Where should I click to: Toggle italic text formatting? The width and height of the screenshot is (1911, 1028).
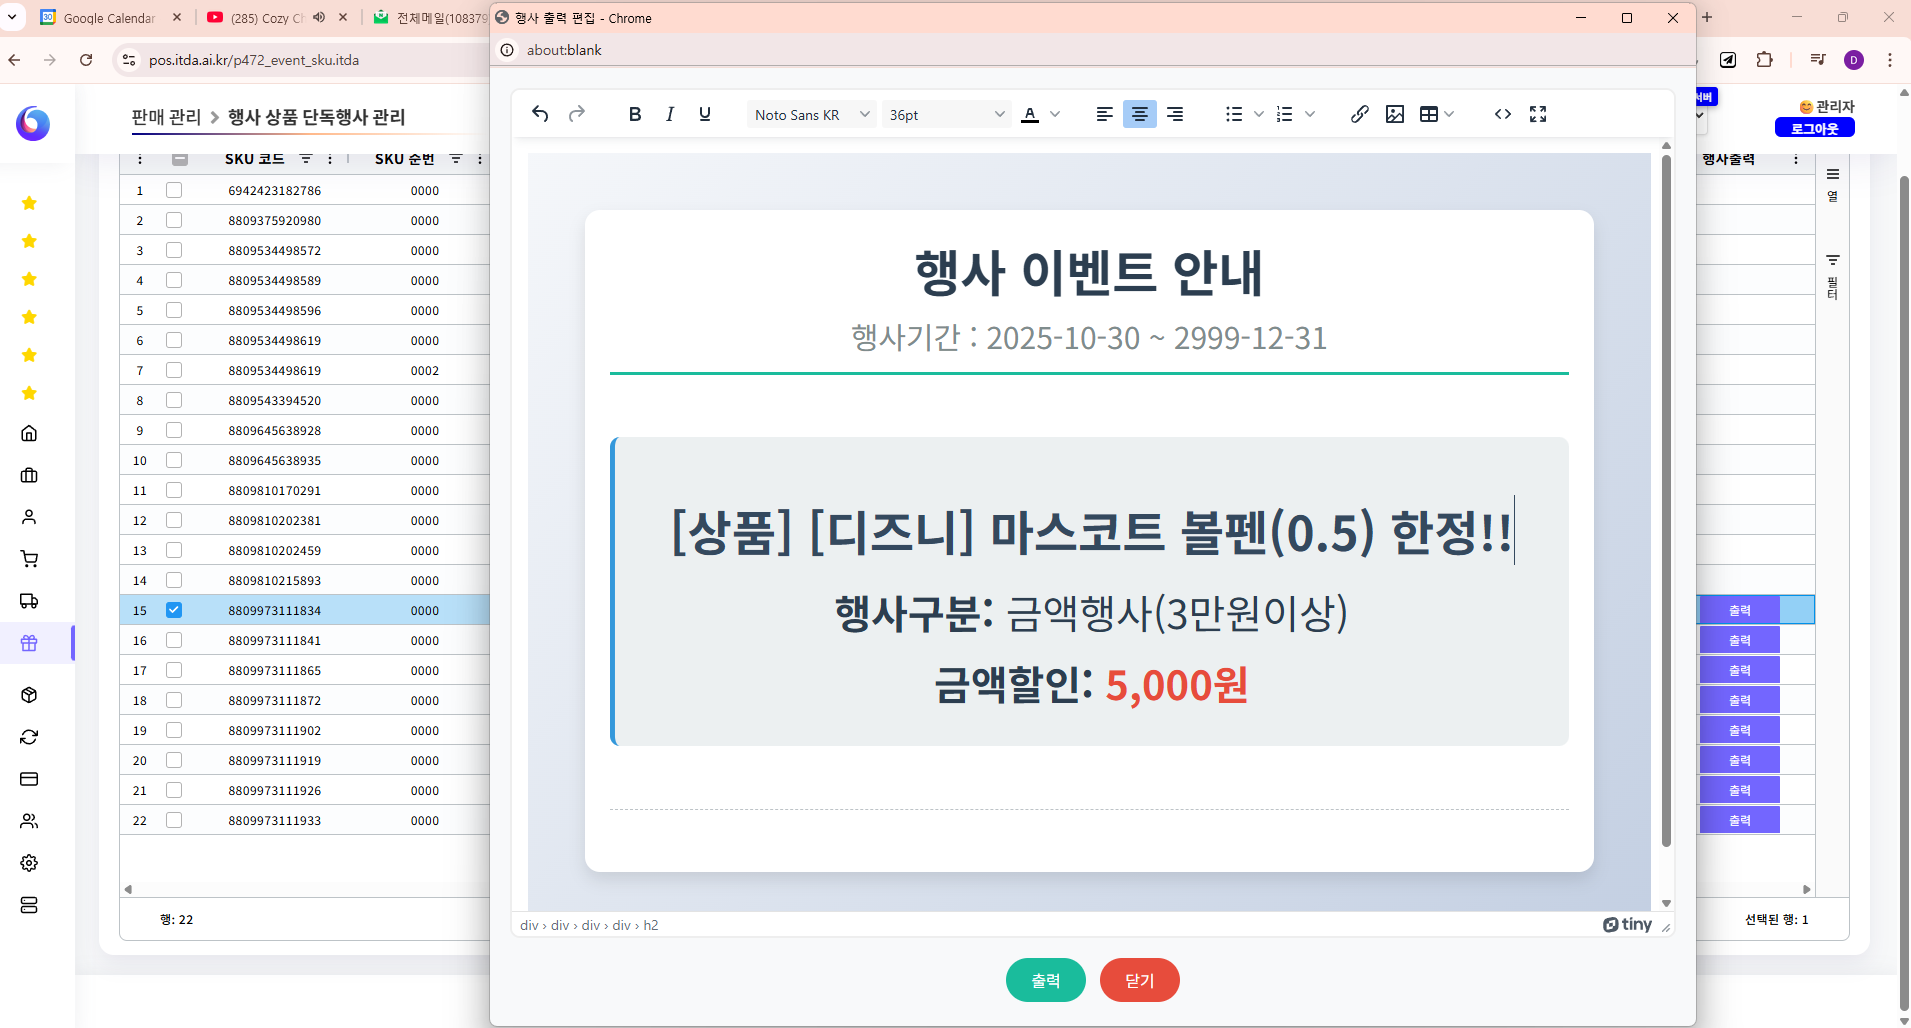pyautogui.click(x=670, y=114)
